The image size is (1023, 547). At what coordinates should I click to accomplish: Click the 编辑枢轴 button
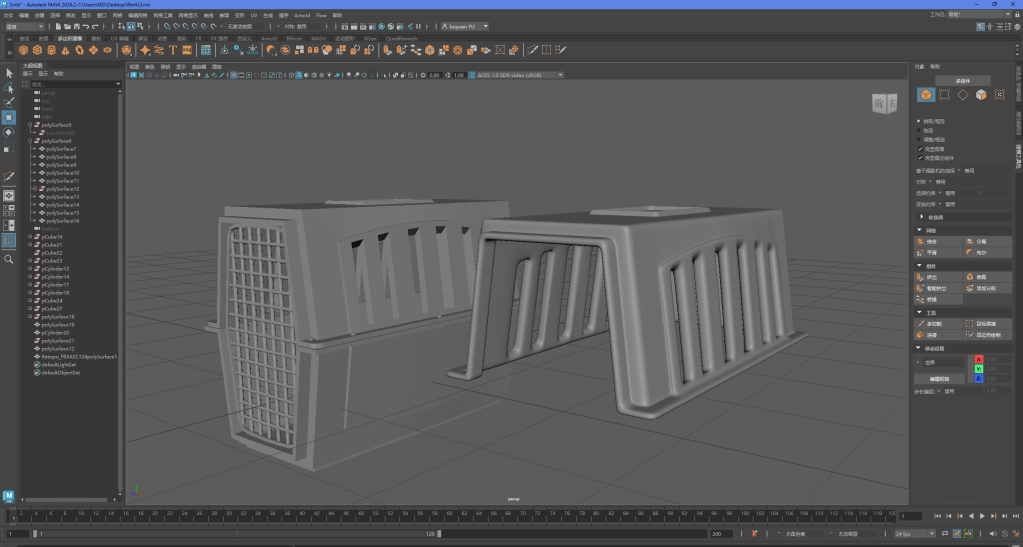(x=939, y=379)
